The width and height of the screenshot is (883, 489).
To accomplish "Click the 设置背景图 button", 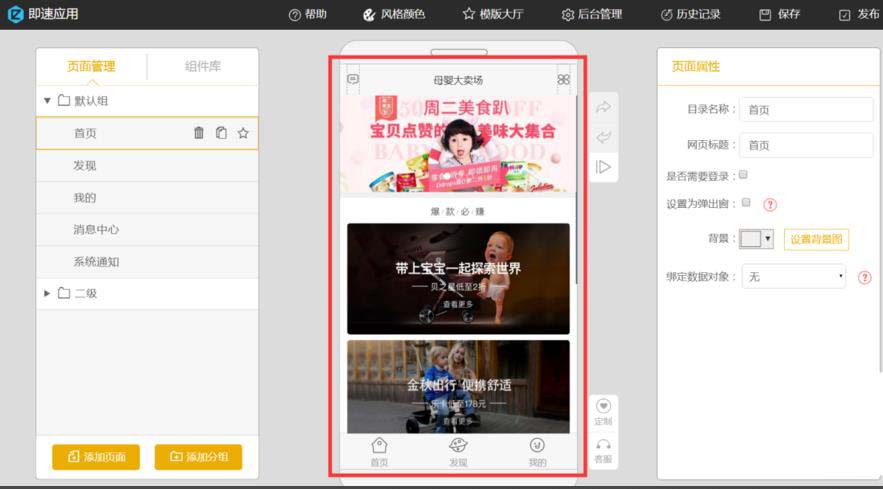I will (x=816, y=239).
